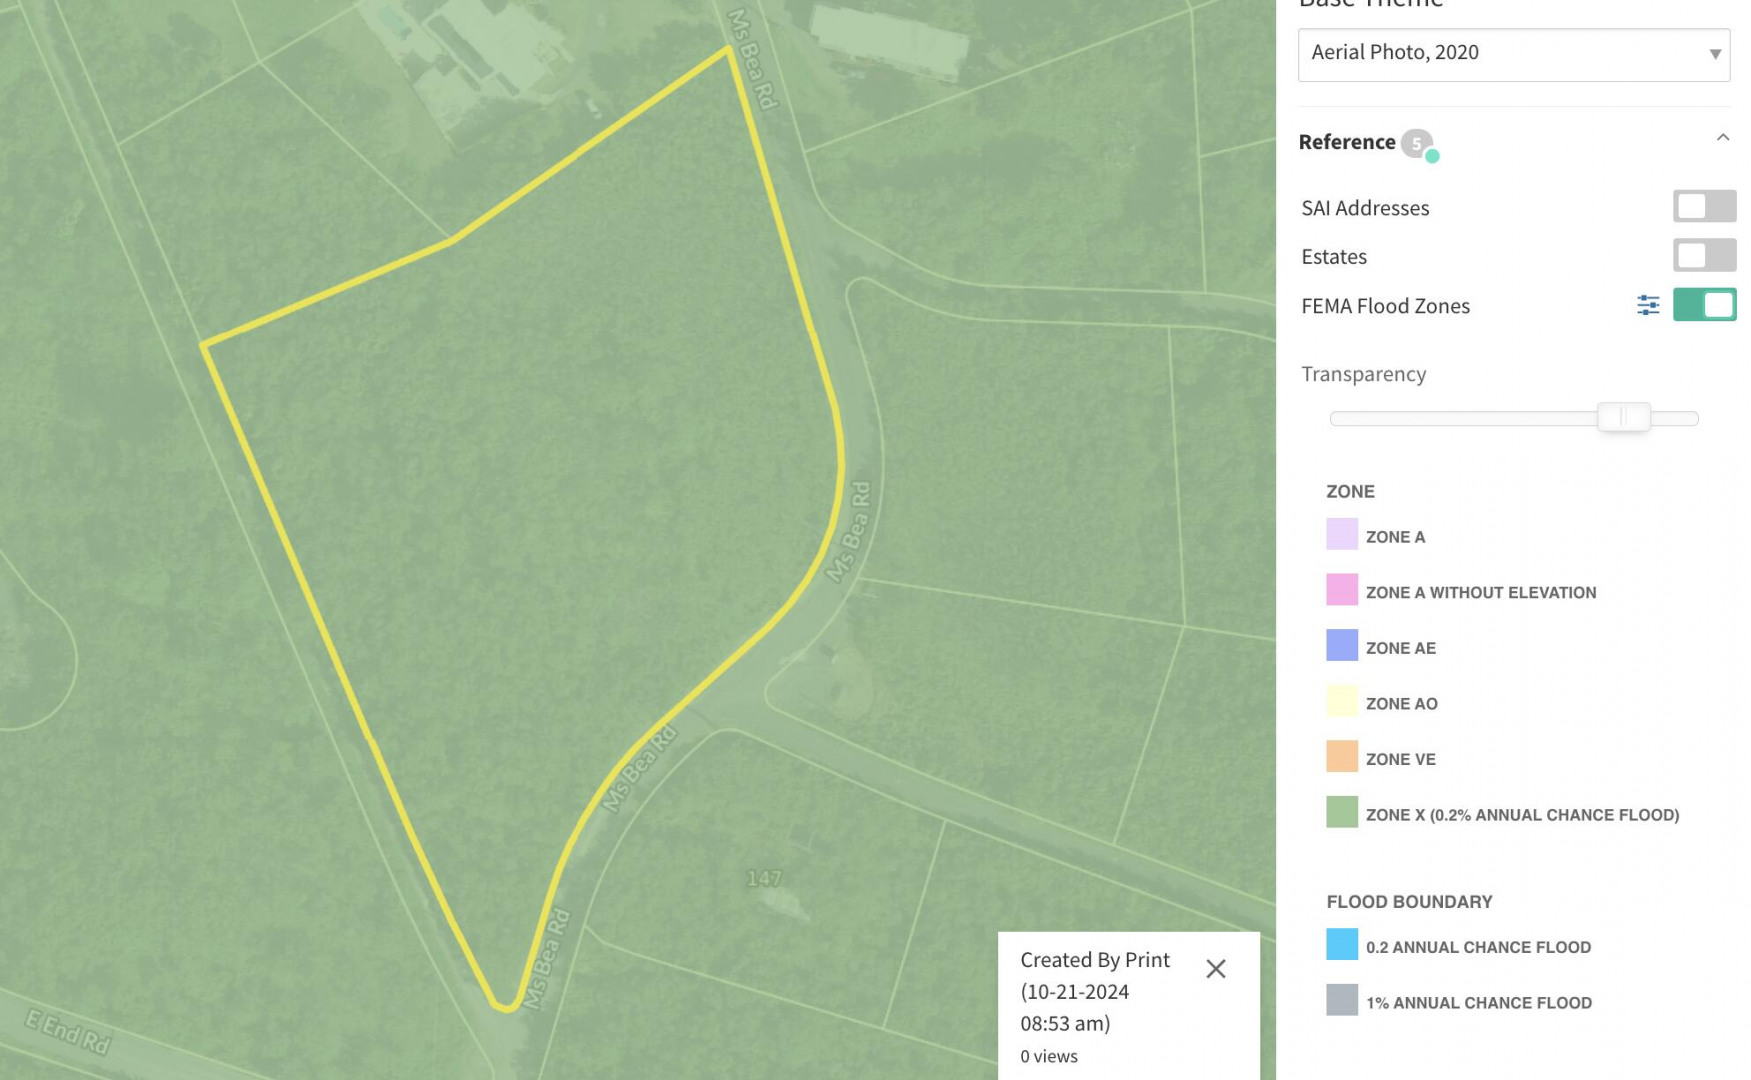Disable the FEMA Flood Zones toggle
Screen dimensions: 1751x1080
point(1703,305)
